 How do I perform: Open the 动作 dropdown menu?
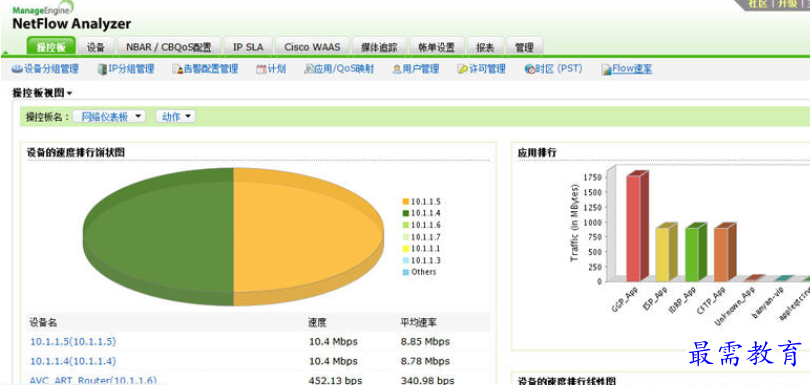(176, 117)
